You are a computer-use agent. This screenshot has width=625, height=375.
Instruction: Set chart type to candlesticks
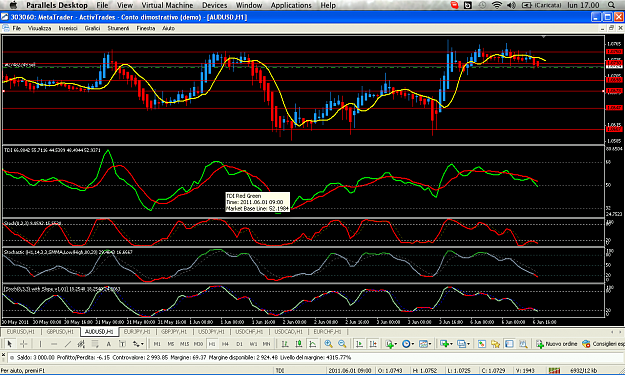(299, 344)
